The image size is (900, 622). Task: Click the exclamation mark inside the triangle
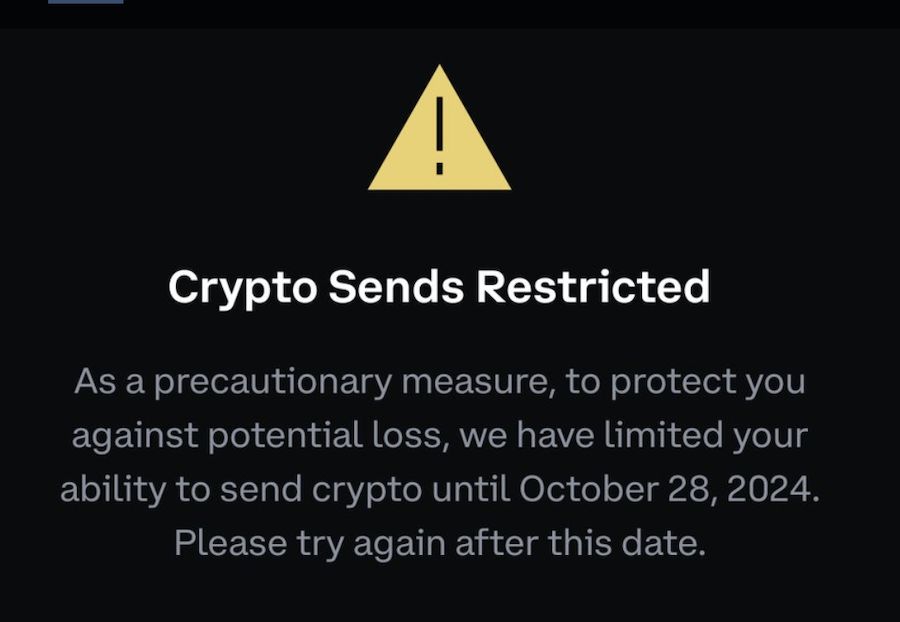(439, 139)
